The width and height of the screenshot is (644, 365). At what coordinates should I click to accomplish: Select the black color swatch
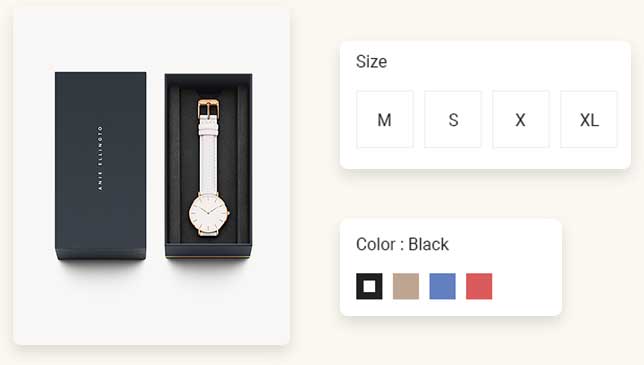369,286
